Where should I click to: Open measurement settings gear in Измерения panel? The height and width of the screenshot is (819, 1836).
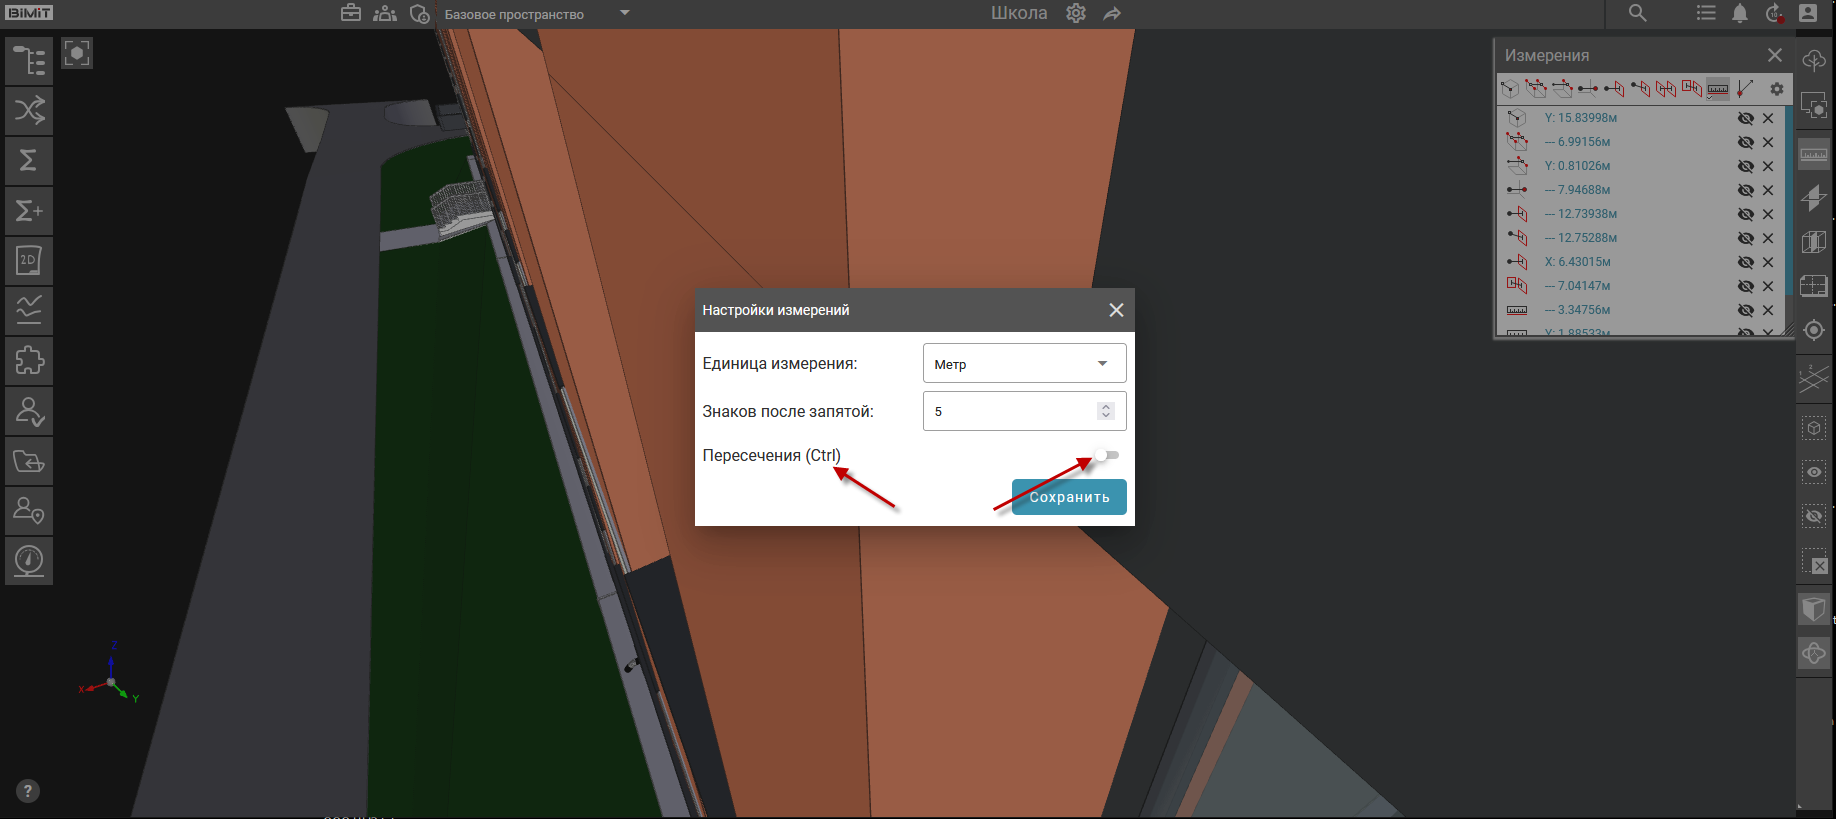point(1776,89)
